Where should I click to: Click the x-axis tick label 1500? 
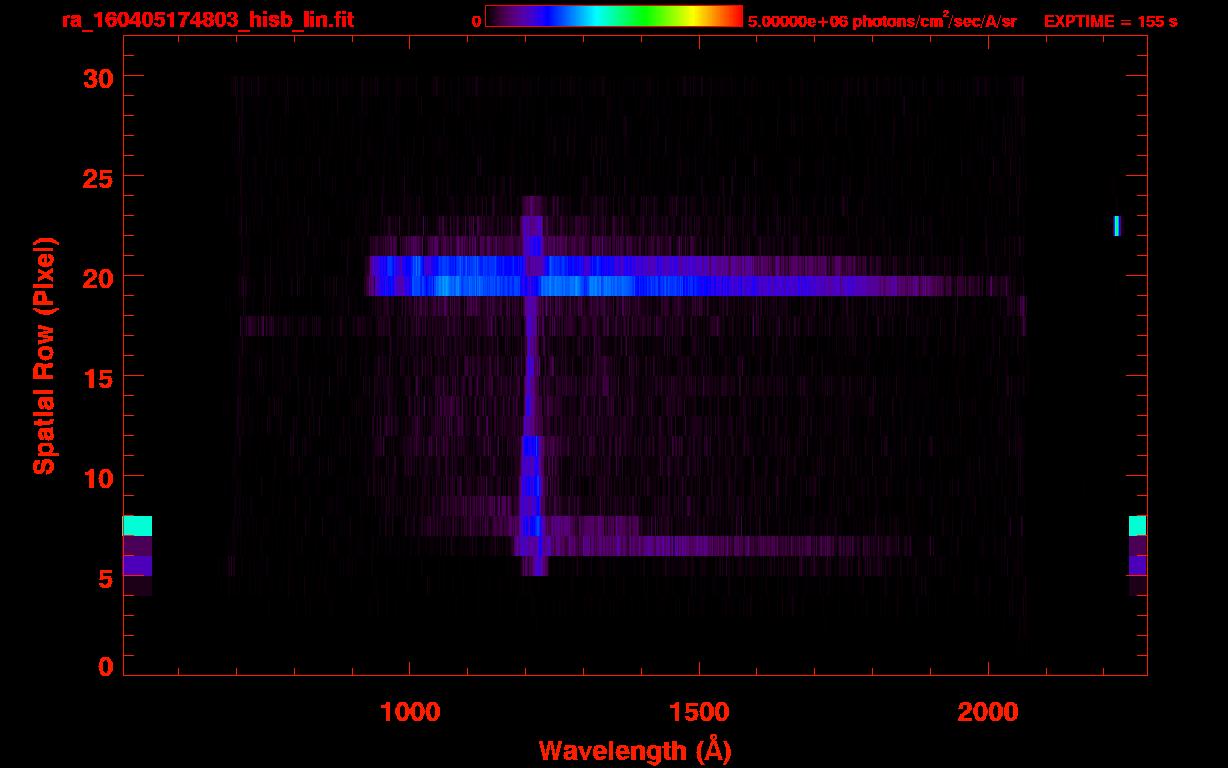tap(699, 712)
